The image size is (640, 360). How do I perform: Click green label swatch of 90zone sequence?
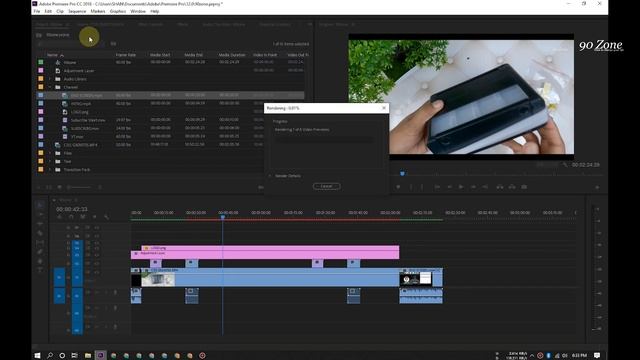point(40,62)
